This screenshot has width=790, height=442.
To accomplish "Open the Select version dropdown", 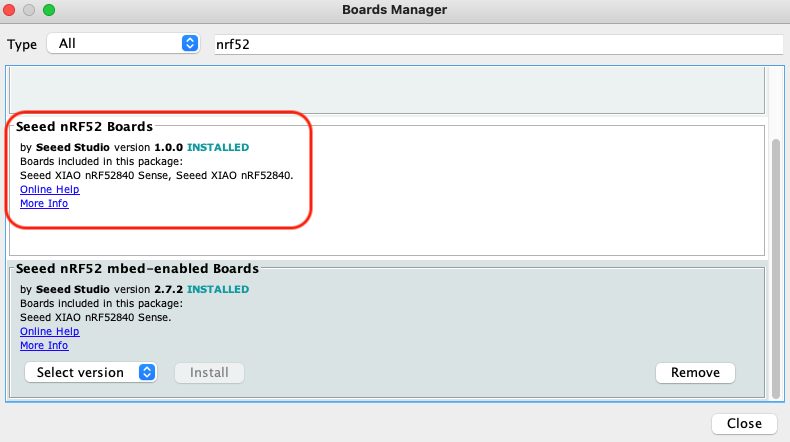I will point(91,372).
